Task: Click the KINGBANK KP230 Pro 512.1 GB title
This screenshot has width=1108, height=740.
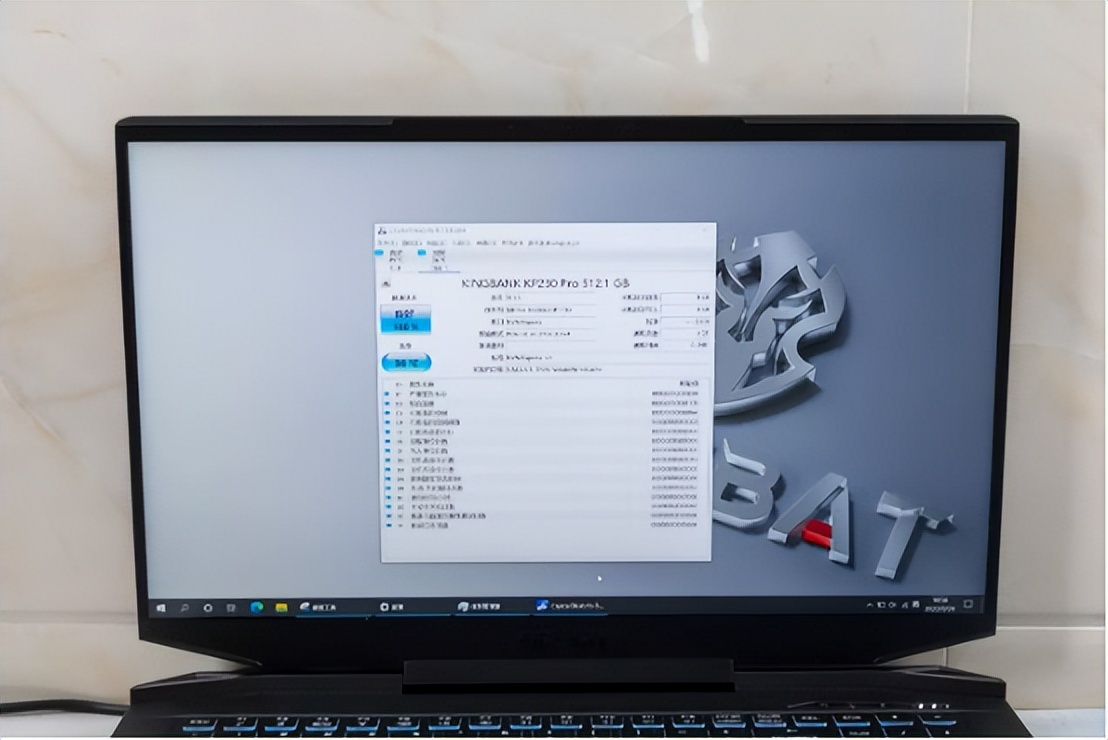Action: point(545,283)
